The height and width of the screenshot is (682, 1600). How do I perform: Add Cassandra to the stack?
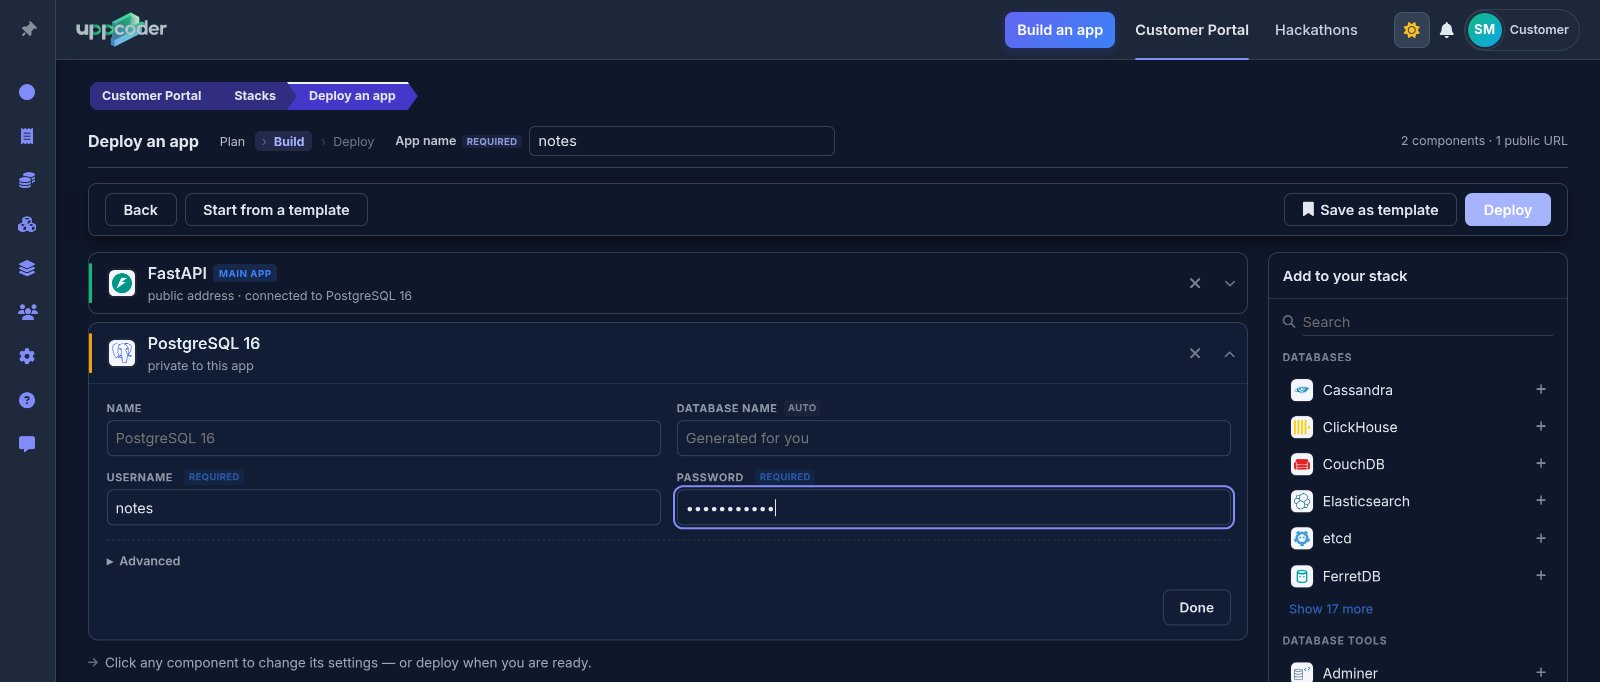[x=1541, y=389]
